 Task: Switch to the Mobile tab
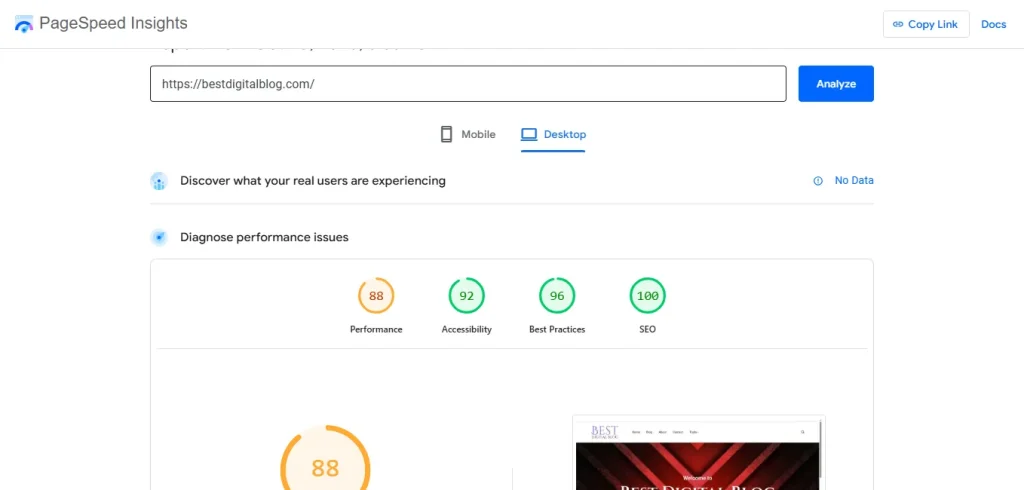click(468, 135)
